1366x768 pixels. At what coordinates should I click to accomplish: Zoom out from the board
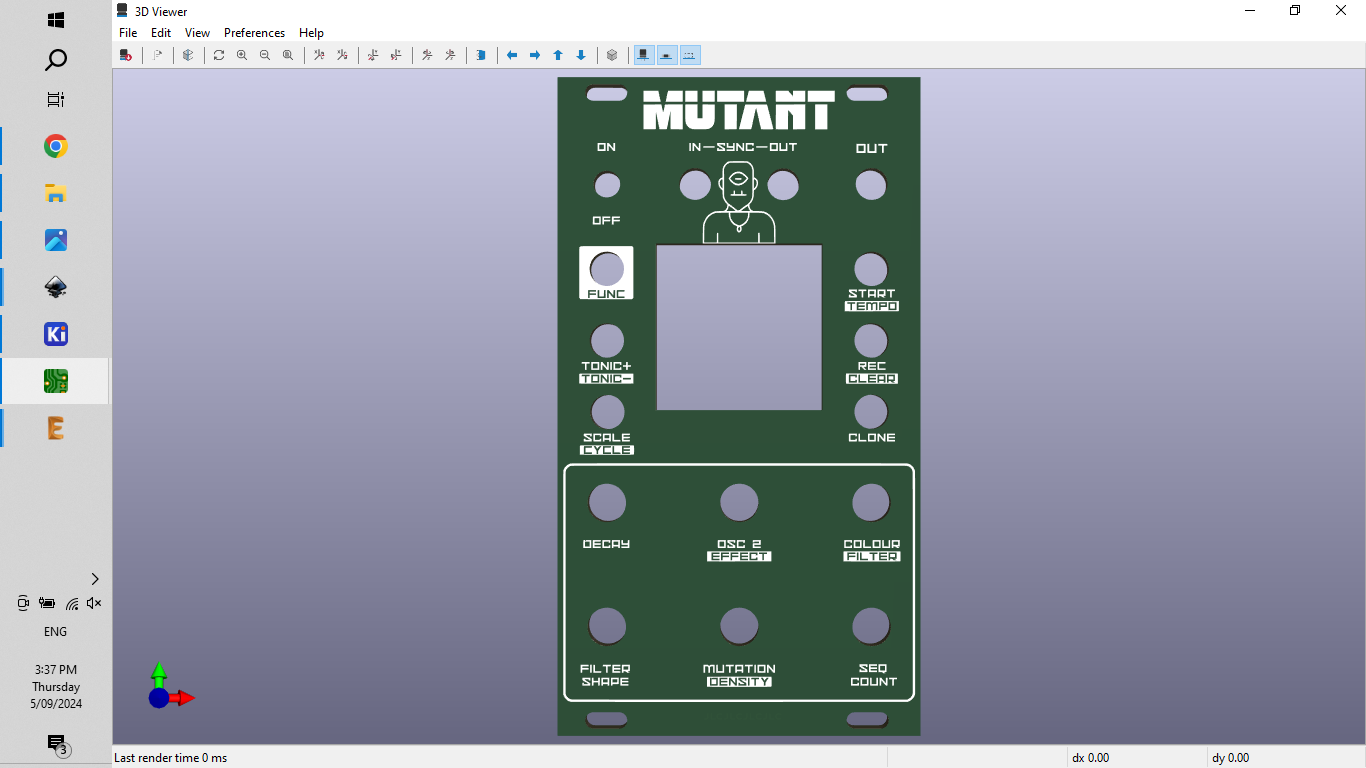[x=264, y=55]
